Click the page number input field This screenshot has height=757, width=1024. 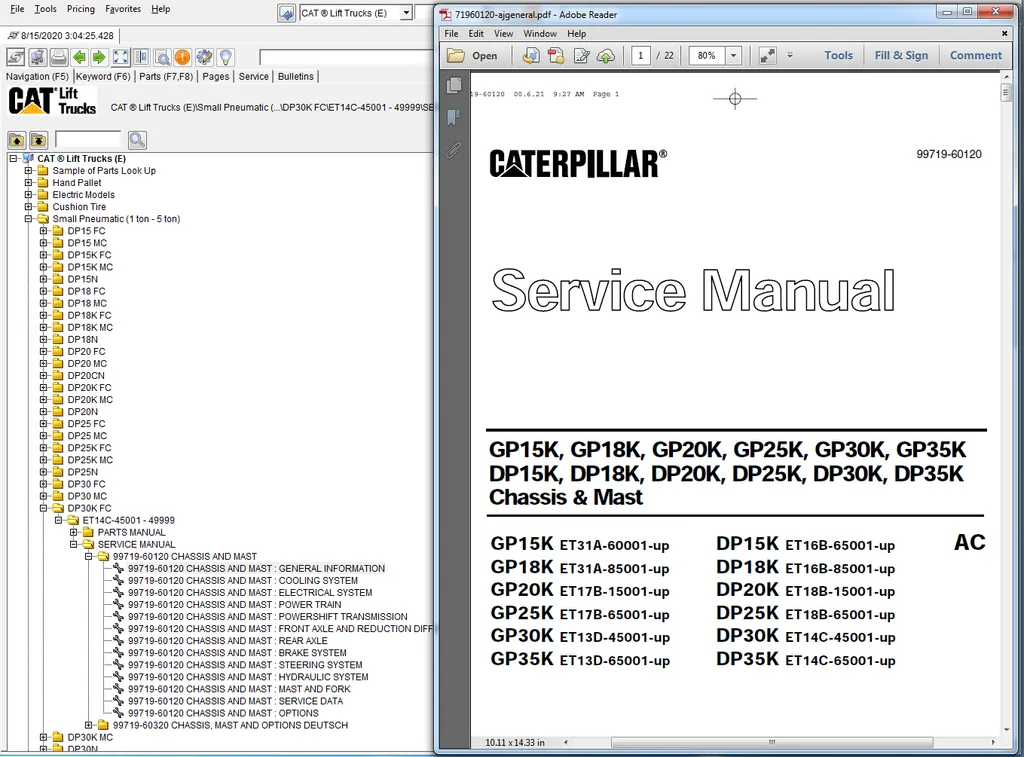point(640,56)
